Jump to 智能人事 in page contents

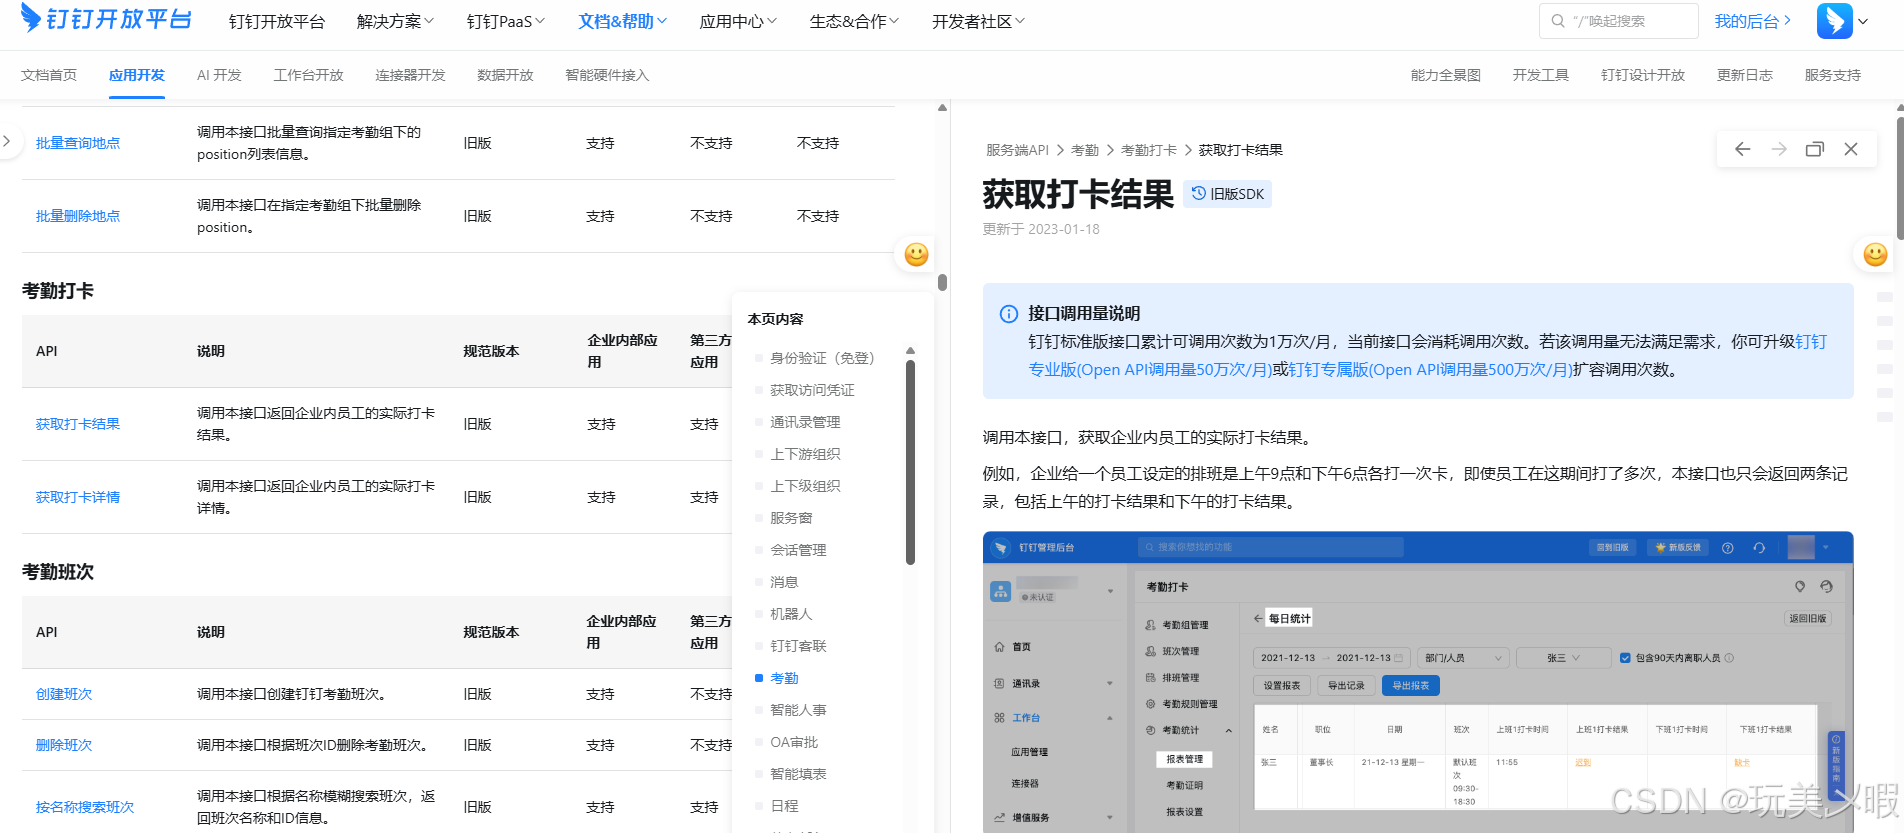[798, 710]
